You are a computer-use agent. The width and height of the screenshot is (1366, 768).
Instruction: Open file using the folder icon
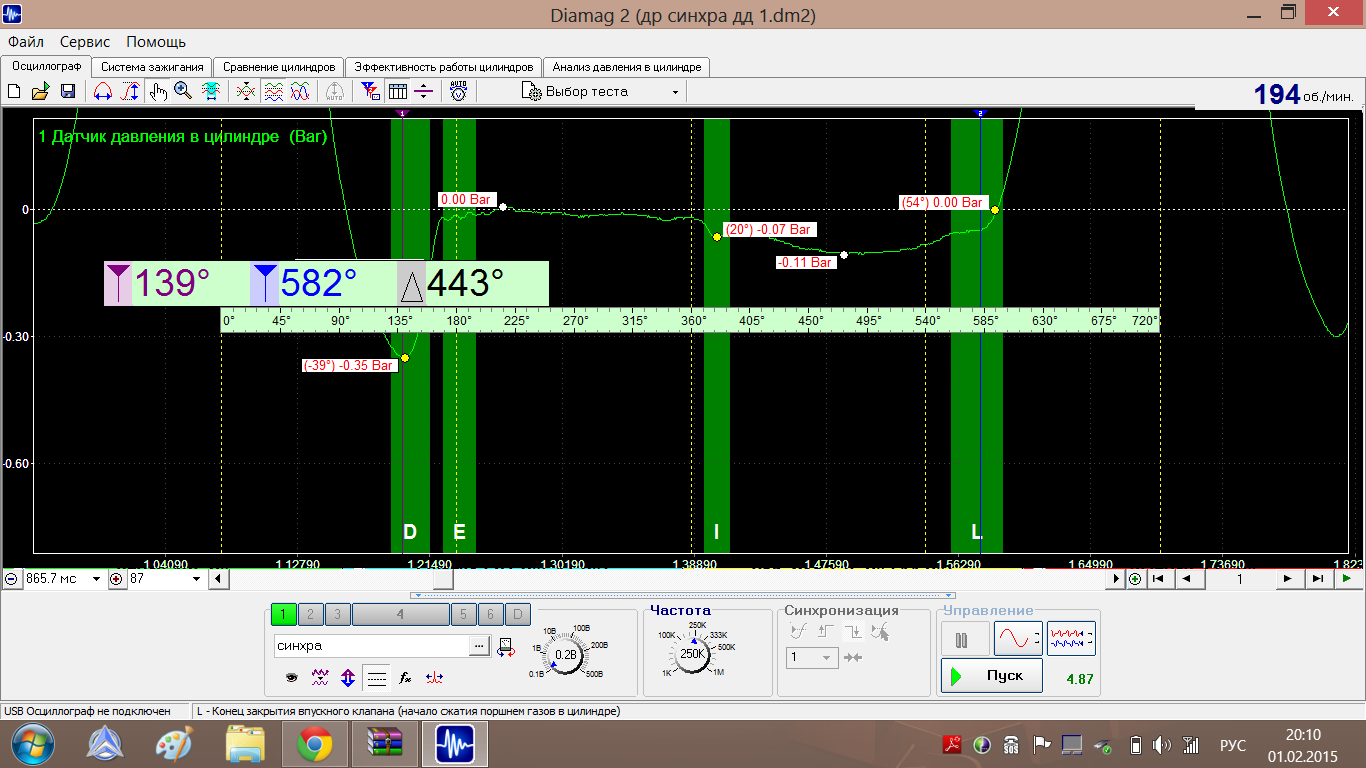pyautogui.click(x=40, y=91)
